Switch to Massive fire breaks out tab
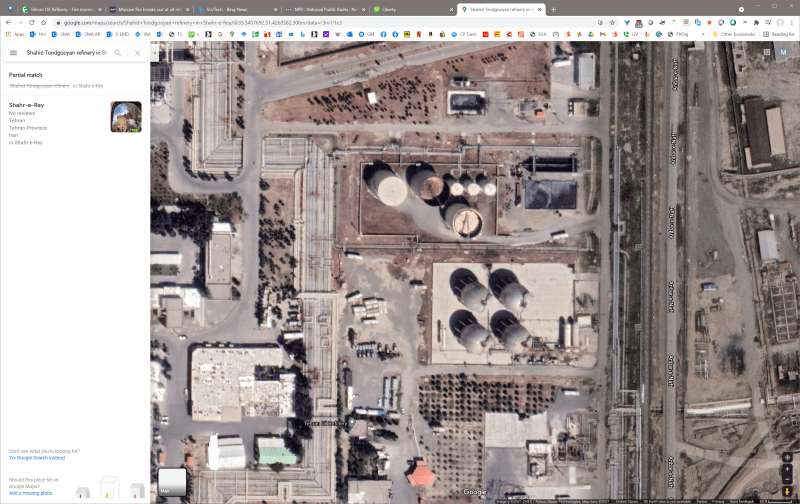The image size is (800, 504). (149, 9)
